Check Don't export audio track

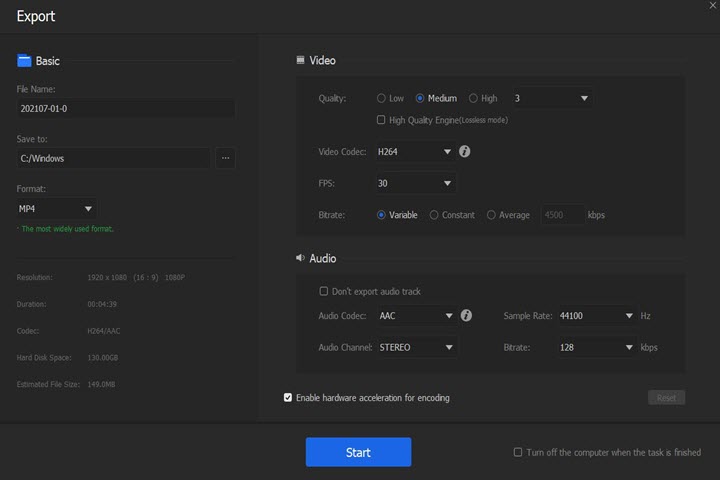click(323, 292)
